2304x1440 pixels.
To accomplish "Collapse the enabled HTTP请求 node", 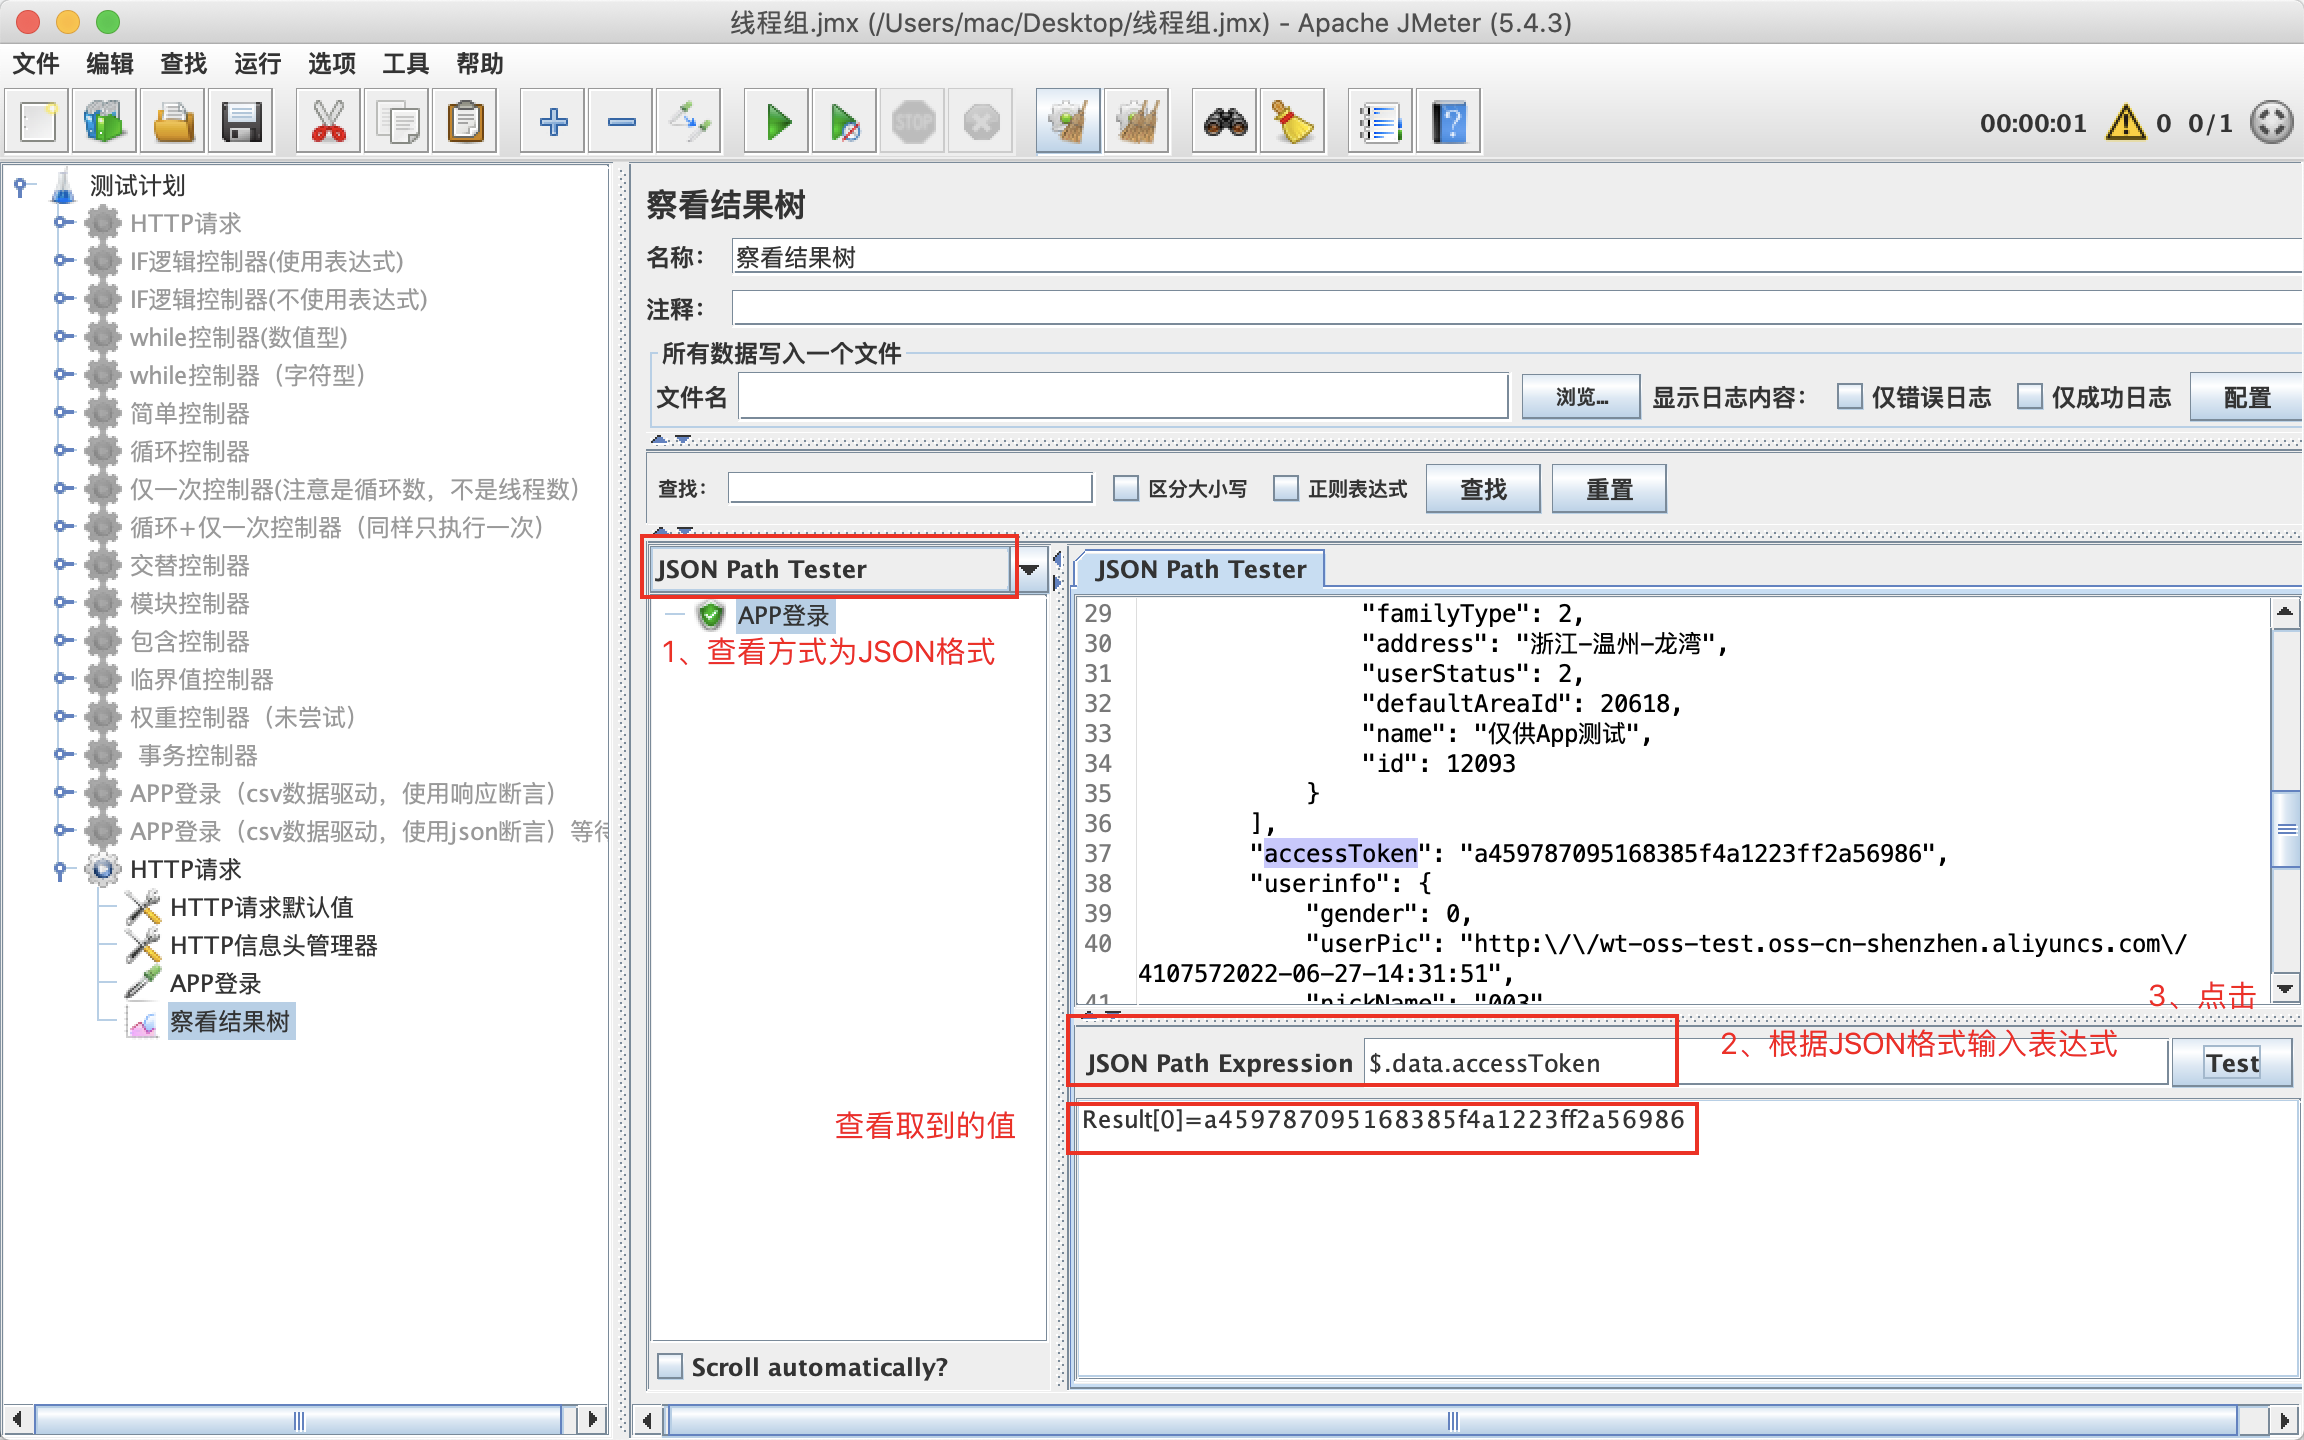I will pos(61,870).
